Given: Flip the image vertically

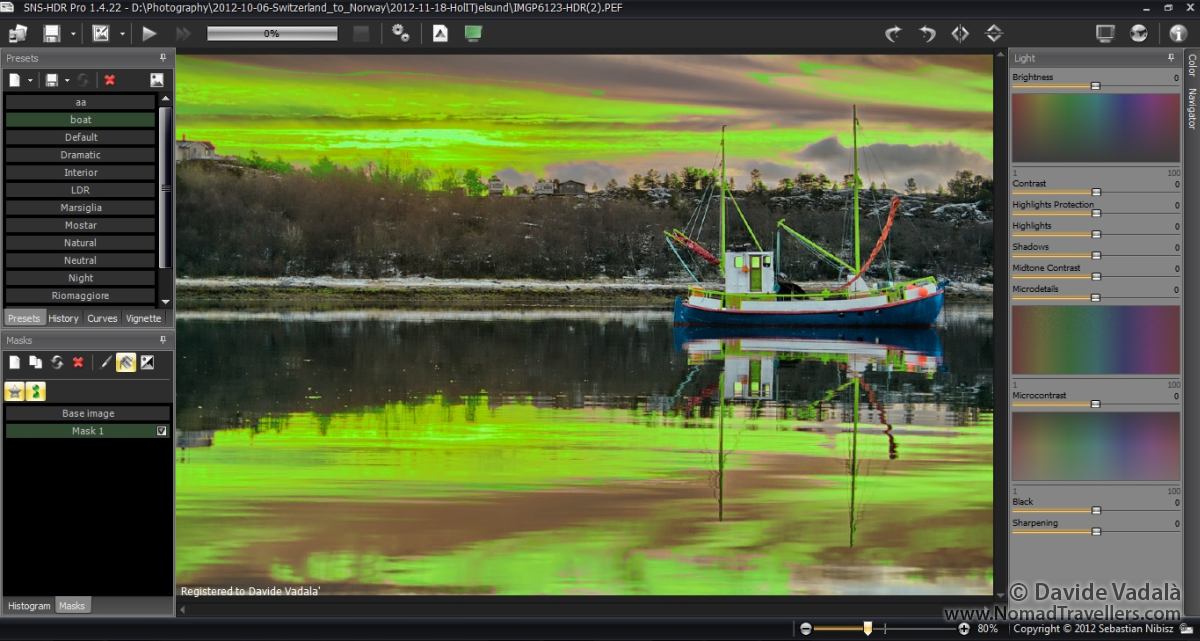Looking at the screenshot, I should [x=993, y=33].
